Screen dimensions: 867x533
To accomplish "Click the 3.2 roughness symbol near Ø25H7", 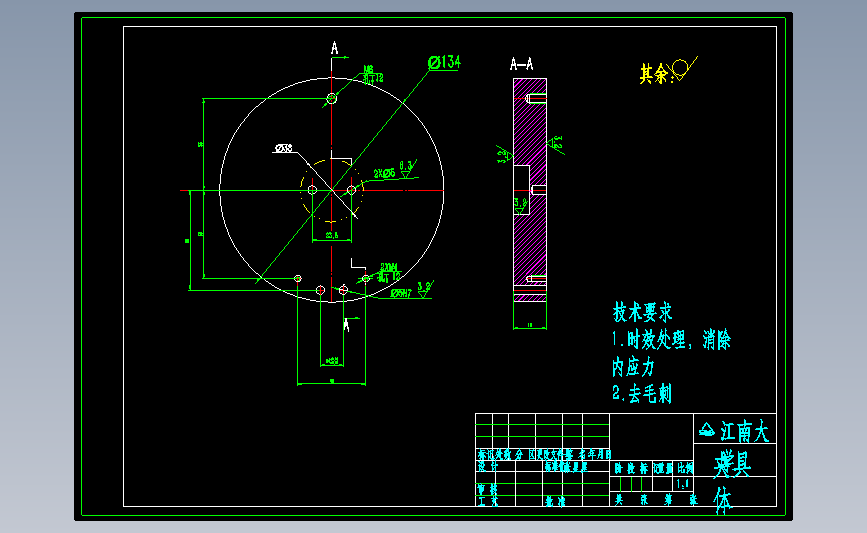I will click(424, 289).
